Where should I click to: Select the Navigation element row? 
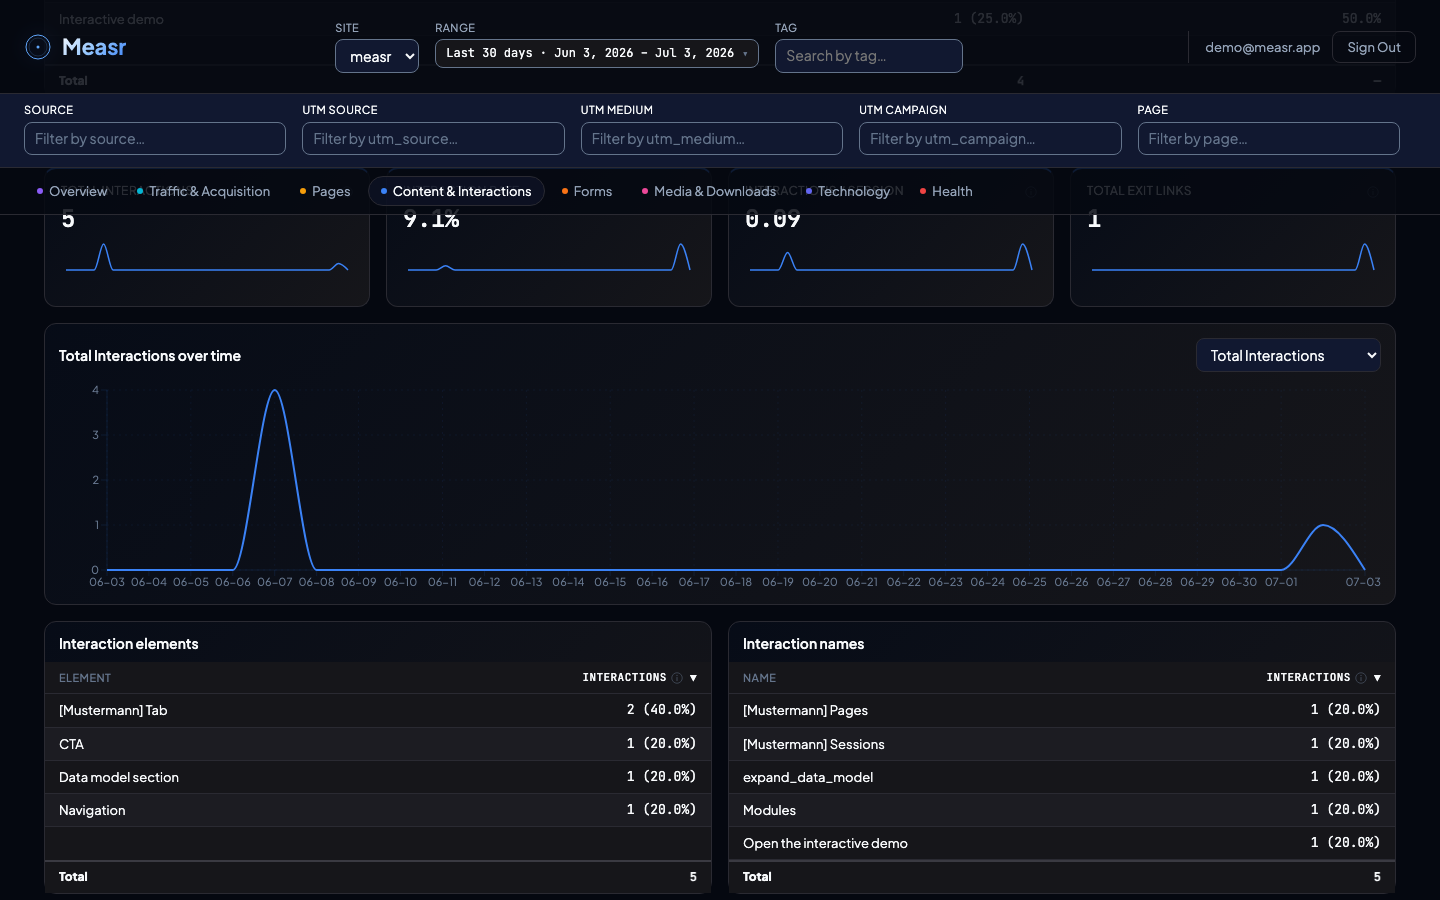378,810
